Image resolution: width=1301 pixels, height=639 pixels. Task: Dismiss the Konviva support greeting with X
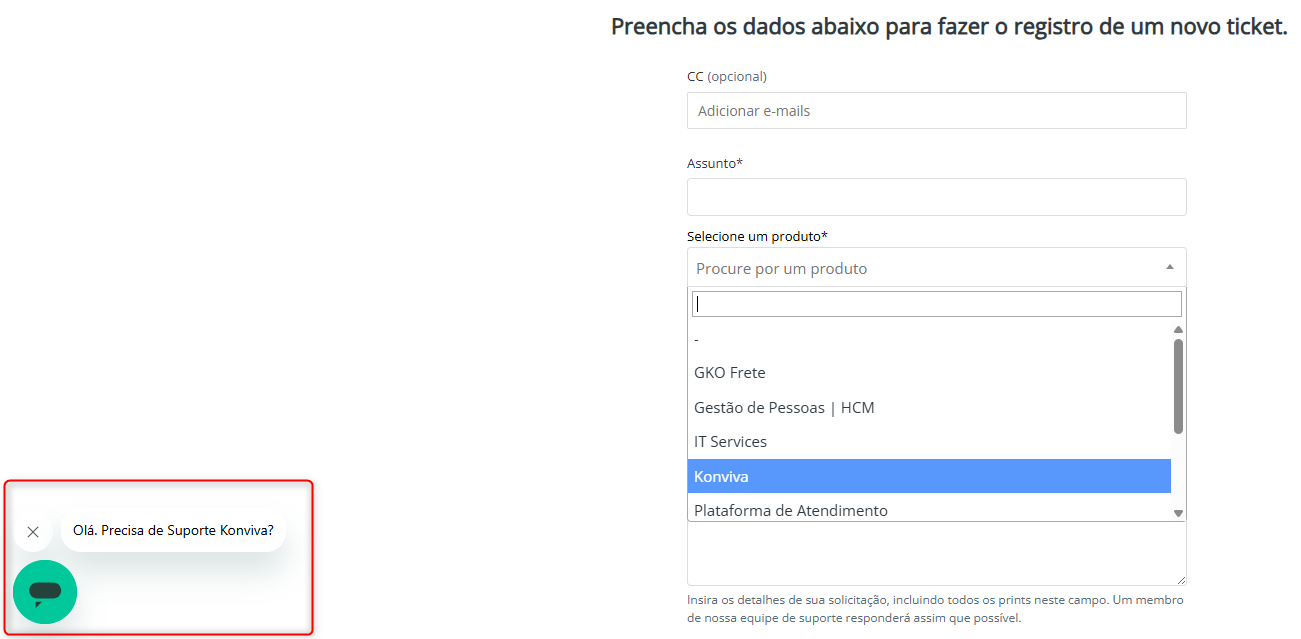[33, 532]
